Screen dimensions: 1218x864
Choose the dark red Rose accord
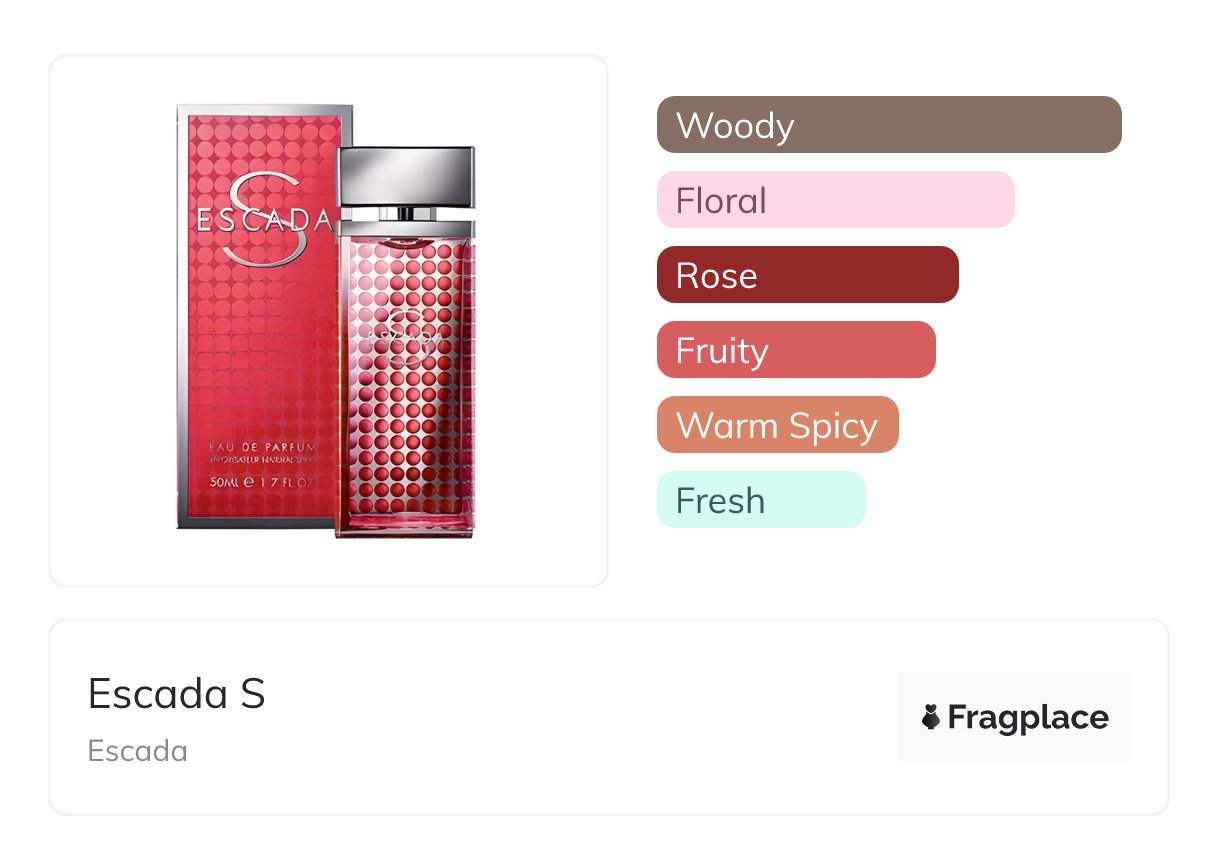click(807, 275)
